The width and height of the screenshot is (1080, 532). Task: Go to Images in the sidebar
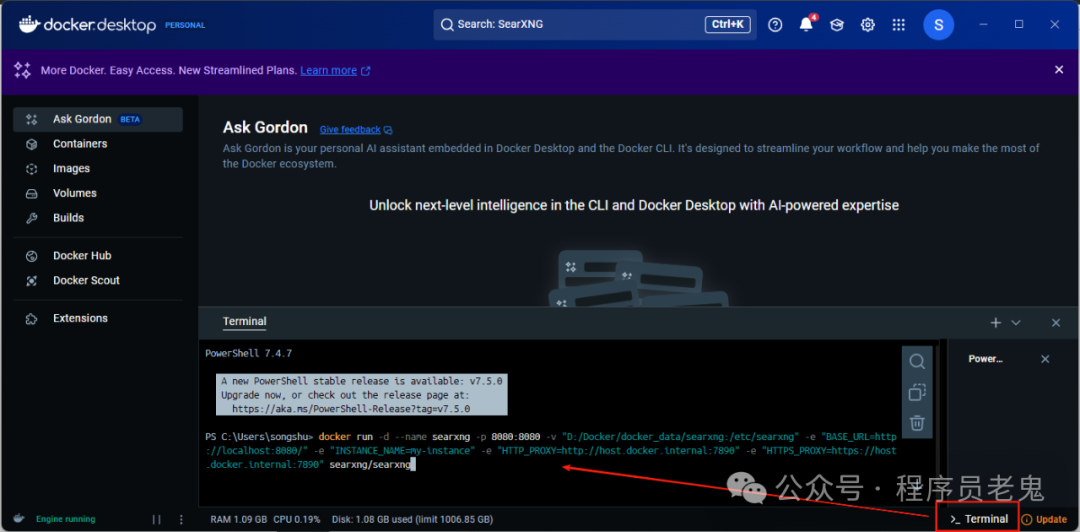98,169
